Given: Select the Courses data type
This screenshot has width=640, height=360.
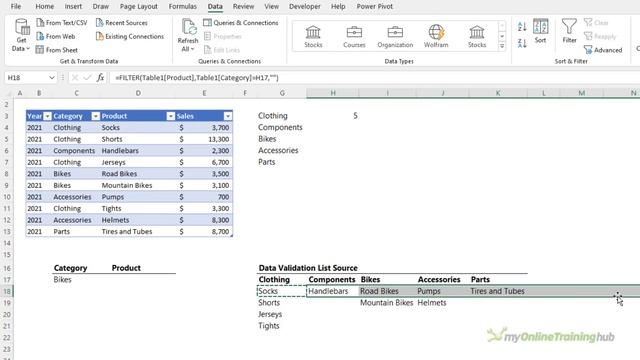Looking at the screenshot, I should (x=354, y=36).
